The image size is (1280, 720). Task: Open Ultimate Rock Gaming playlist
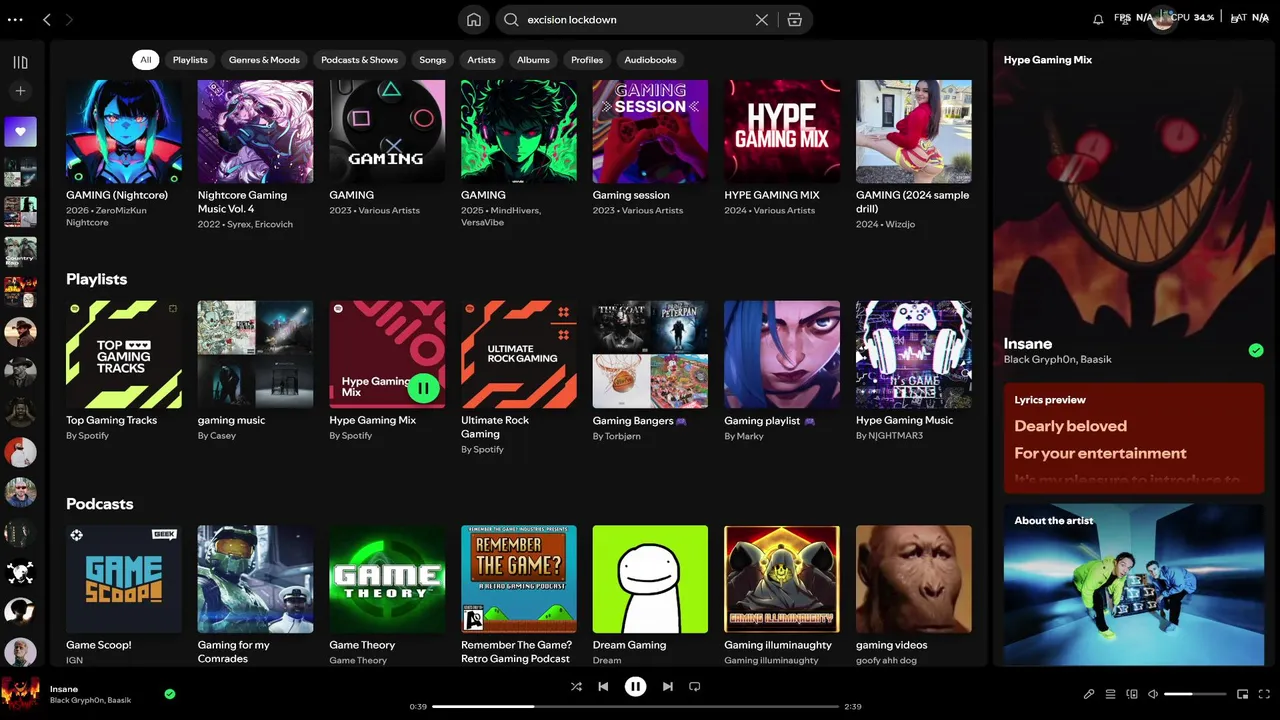(519, 354)
